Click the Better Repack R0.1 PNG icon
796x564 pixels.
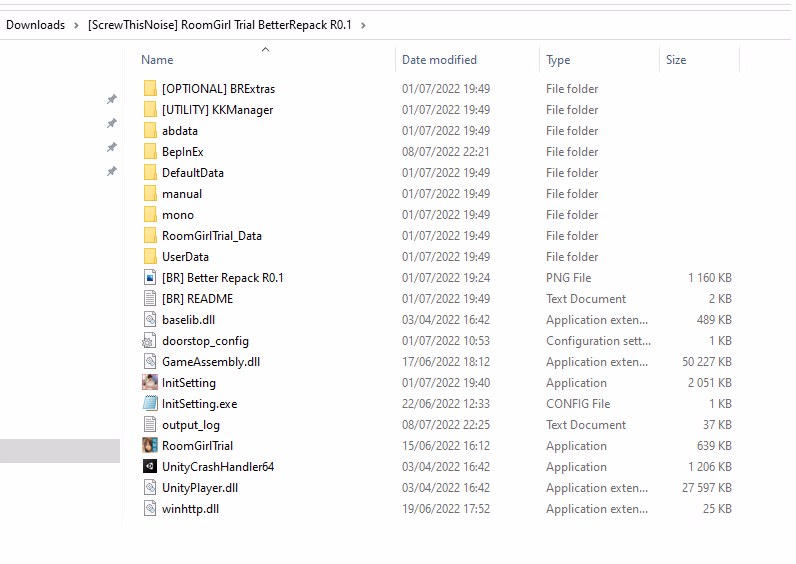pyautogui.click(x=150, y=278)
